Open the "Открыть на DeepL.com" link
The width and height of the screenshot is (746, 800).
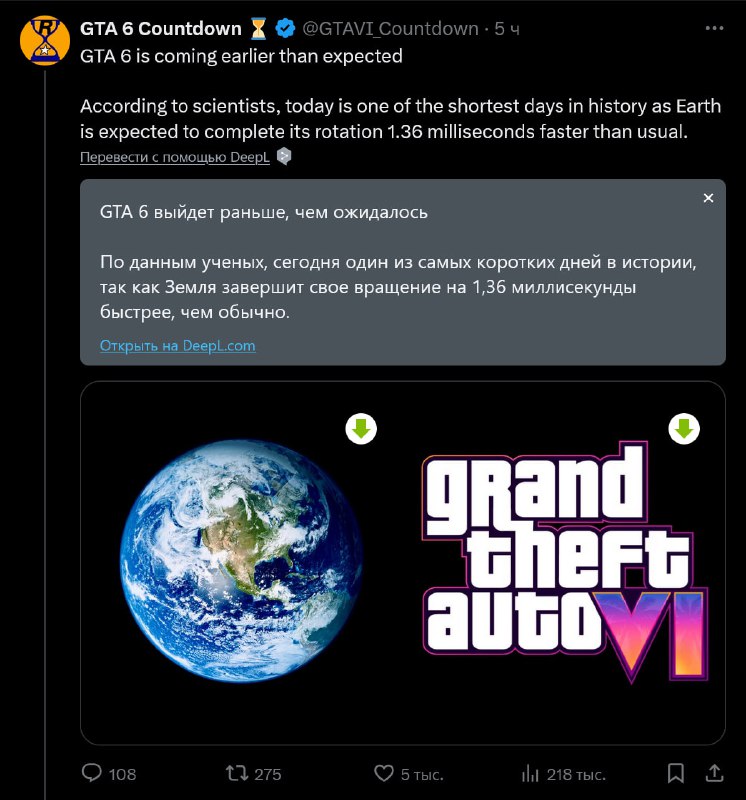pos(178,345)
